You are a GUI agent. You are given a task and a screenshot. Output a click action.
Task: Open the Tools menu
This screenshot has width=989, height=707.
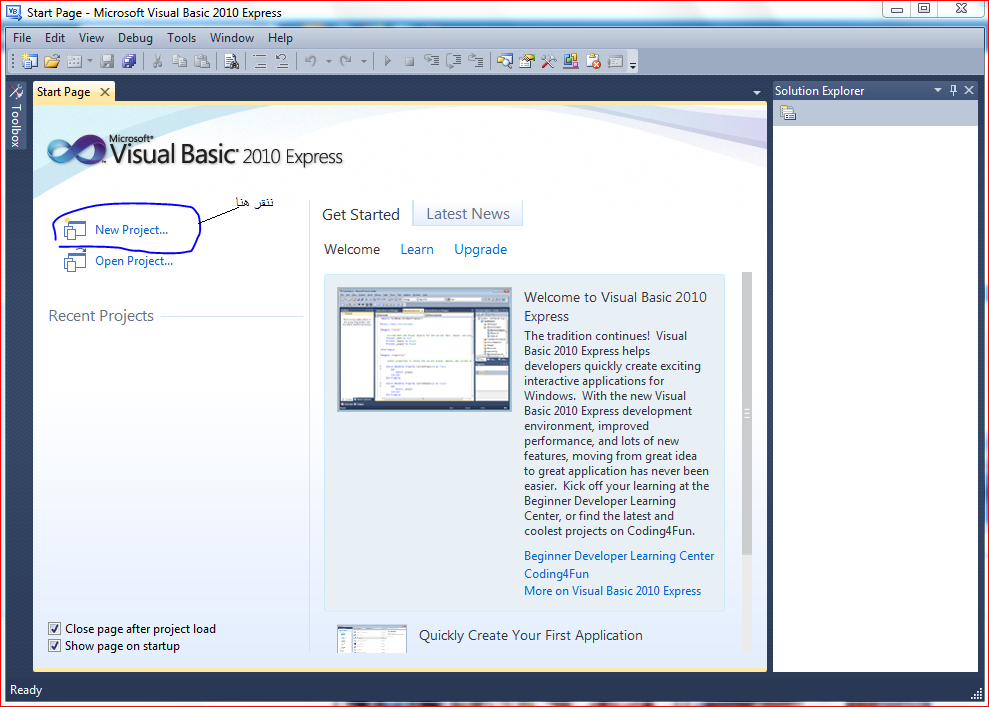point(182,38)
